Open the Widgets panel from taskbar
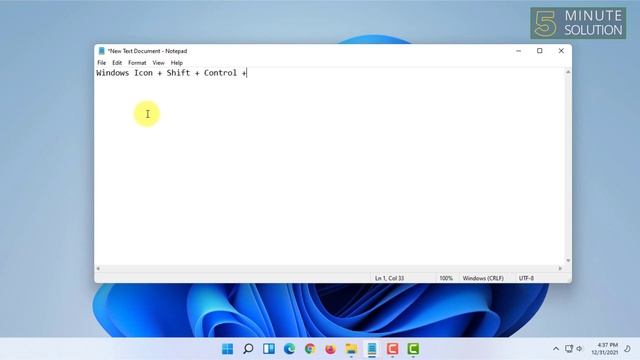The image size is (640, 360). coord(269,349)
